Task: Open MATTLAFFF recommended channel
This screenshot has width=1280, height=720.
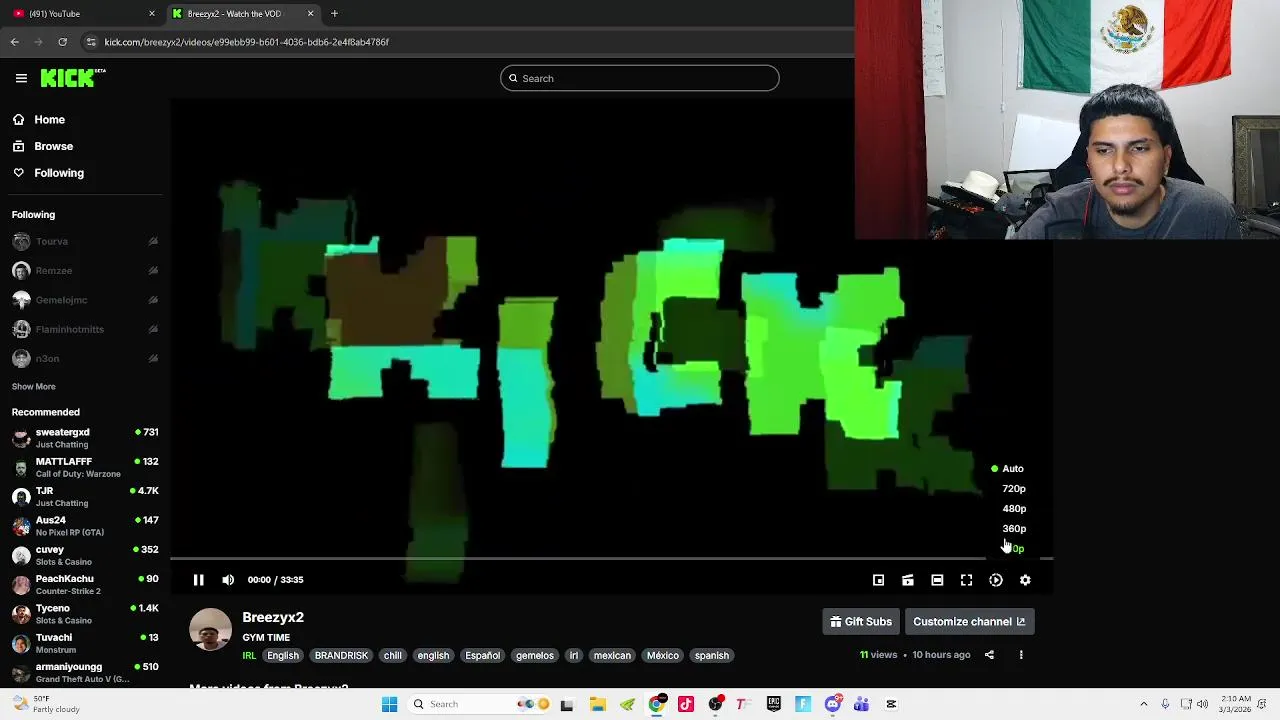Action: pos(85,467)
